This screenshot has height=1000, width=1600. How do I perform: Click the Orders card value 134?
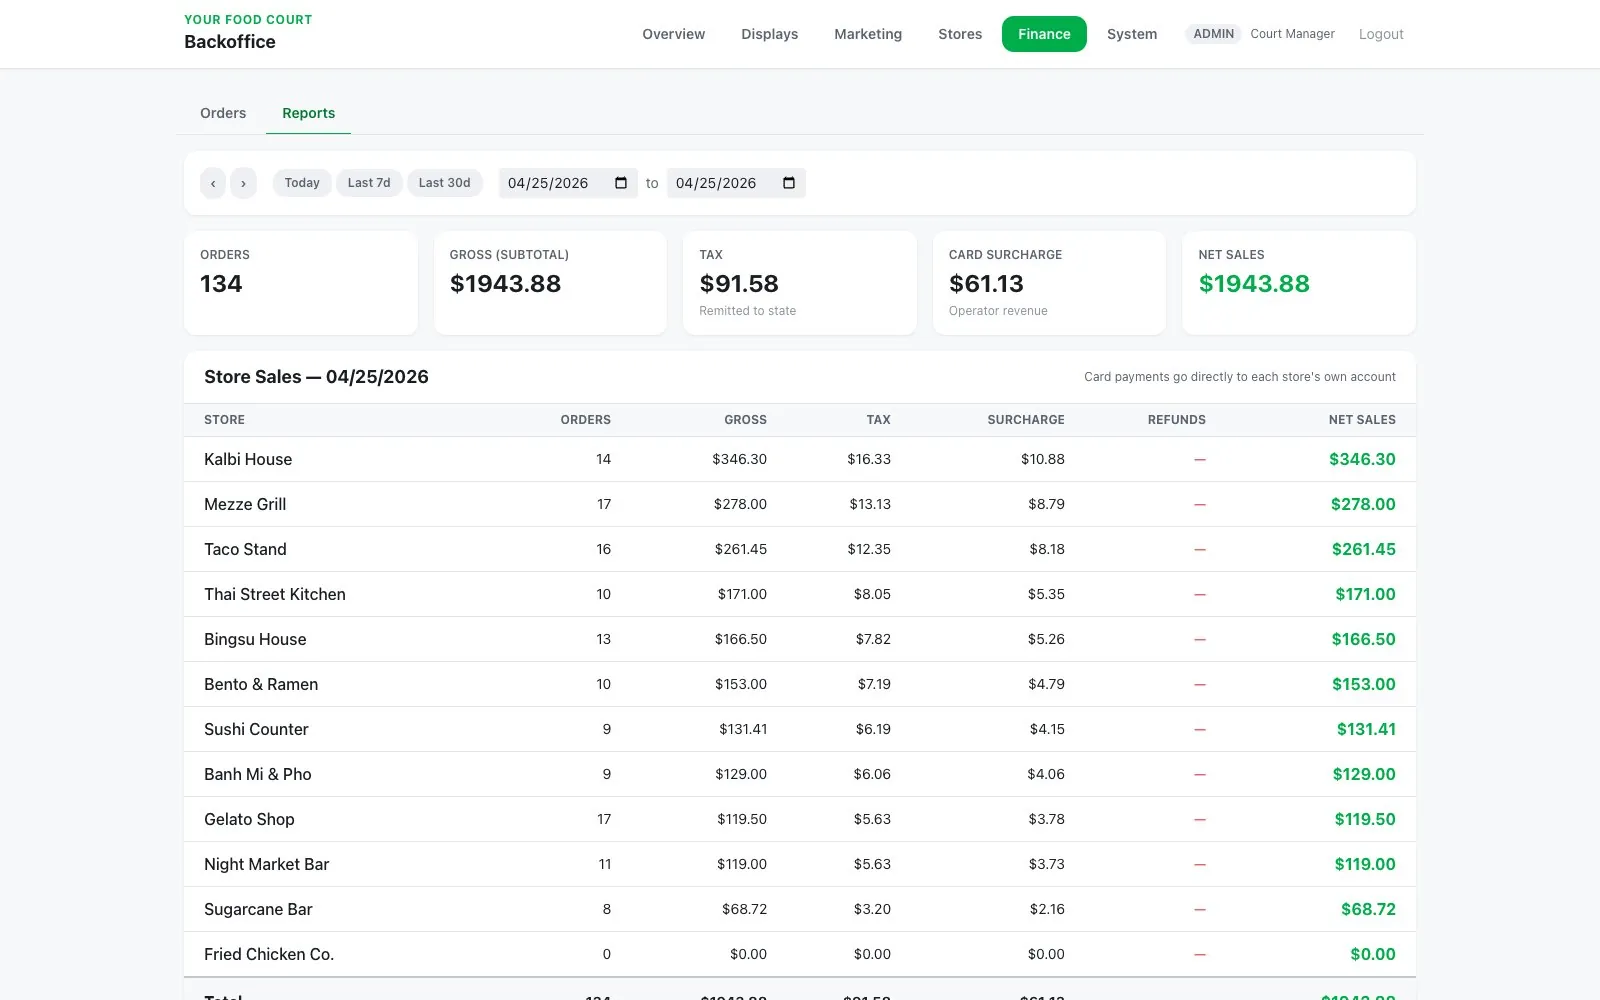pyautogui.click(x=221, y=284)
